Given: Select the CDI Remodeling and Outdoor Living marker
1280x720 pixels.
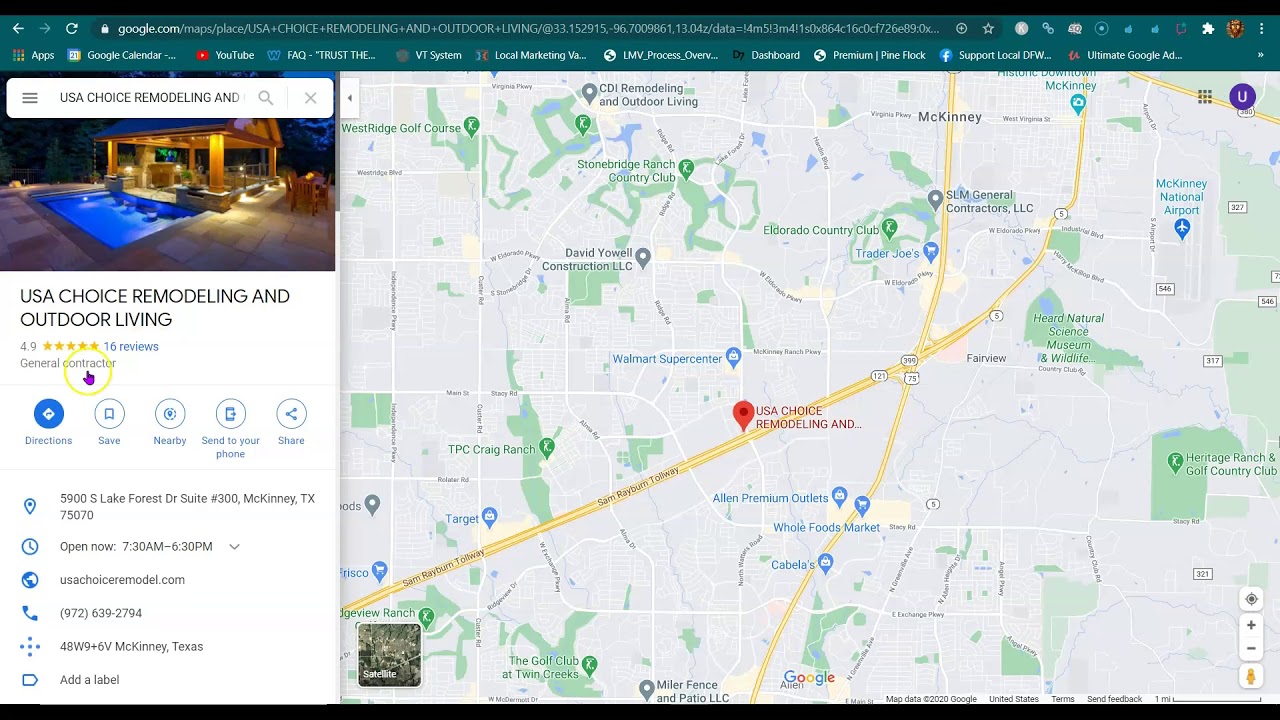Looking at the screenshot, I should tap(590, 93).
